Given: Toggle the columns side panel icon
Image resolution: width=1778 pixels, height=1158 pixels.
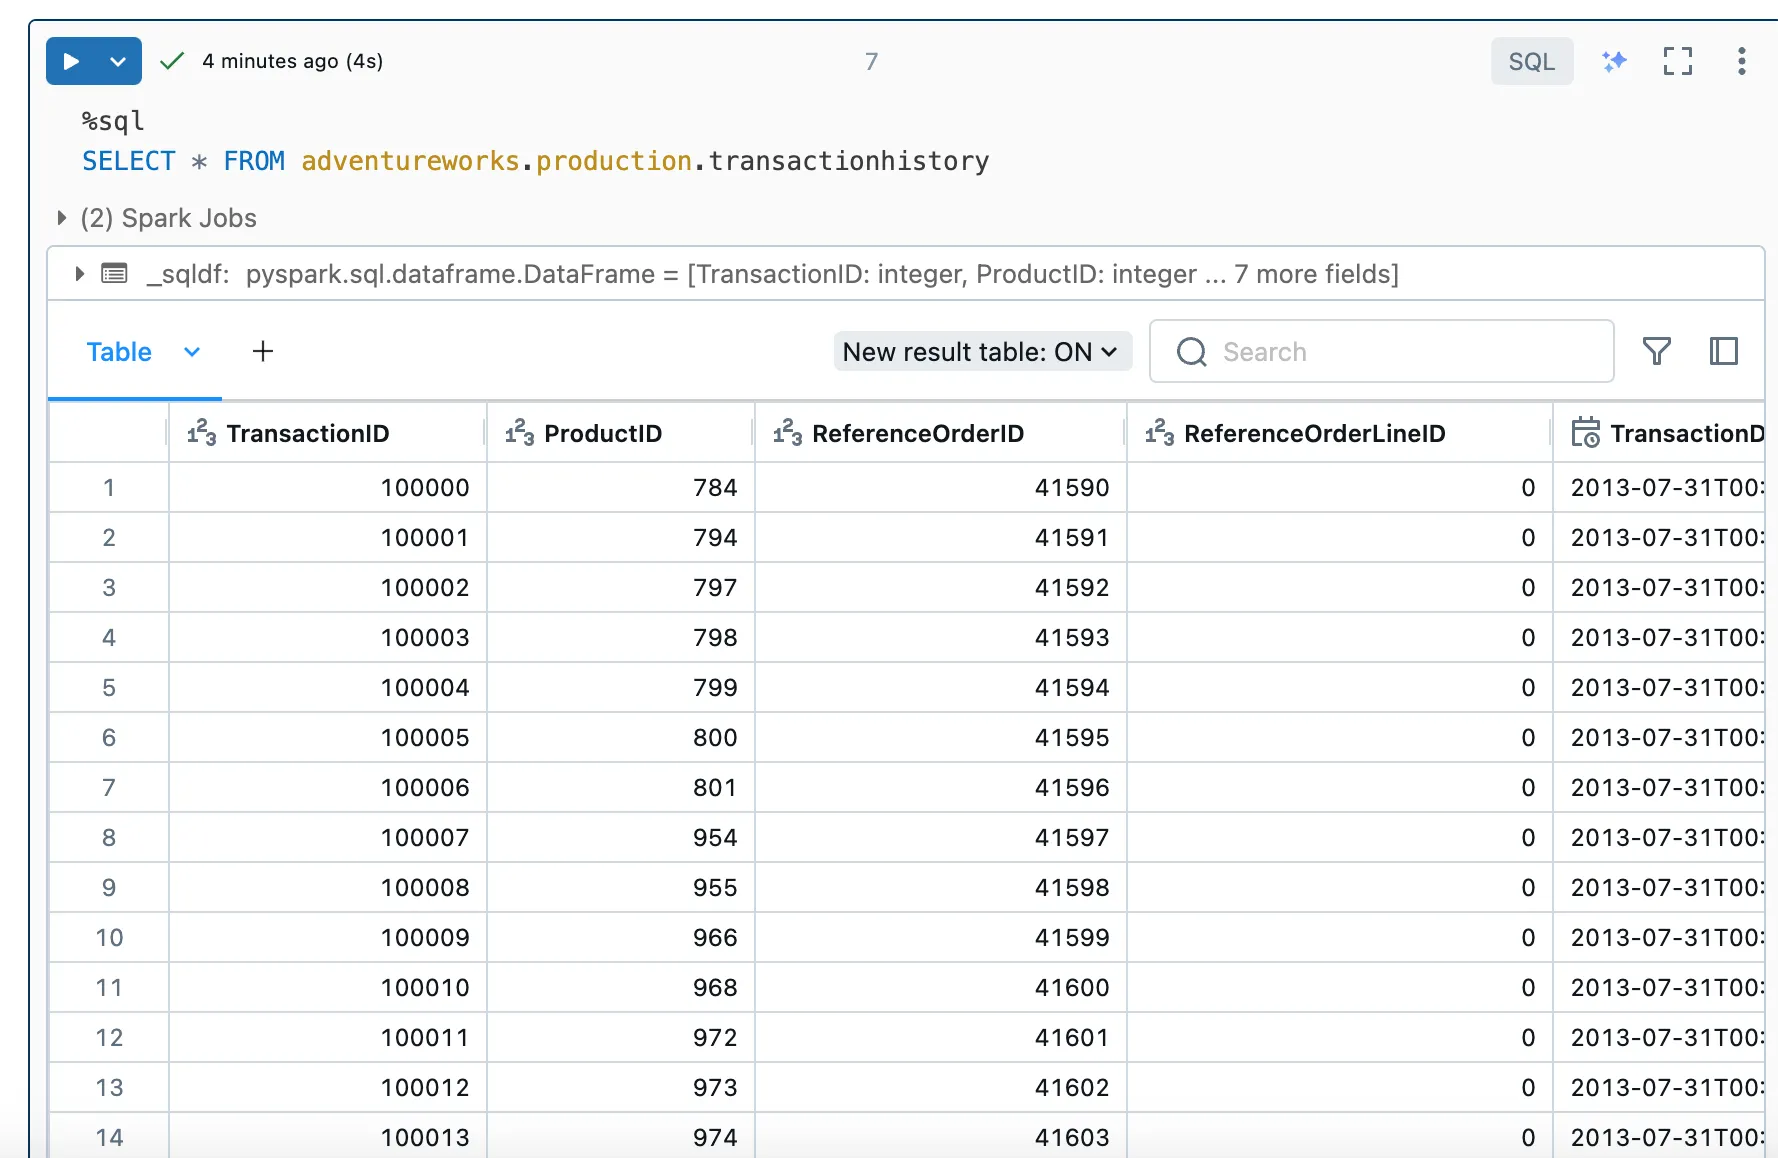Looking at the screenshot, I should (x=1723, y=352).
